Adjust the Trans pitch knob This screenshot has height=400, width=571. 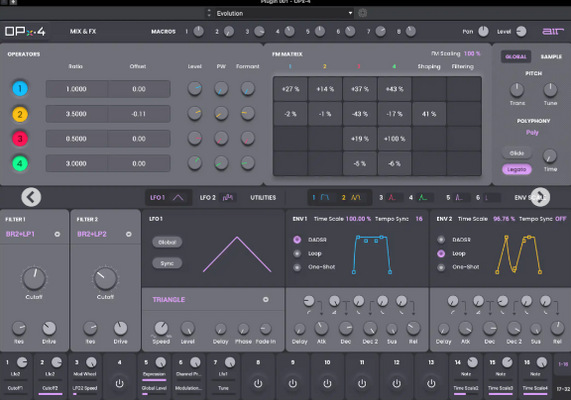517,89
